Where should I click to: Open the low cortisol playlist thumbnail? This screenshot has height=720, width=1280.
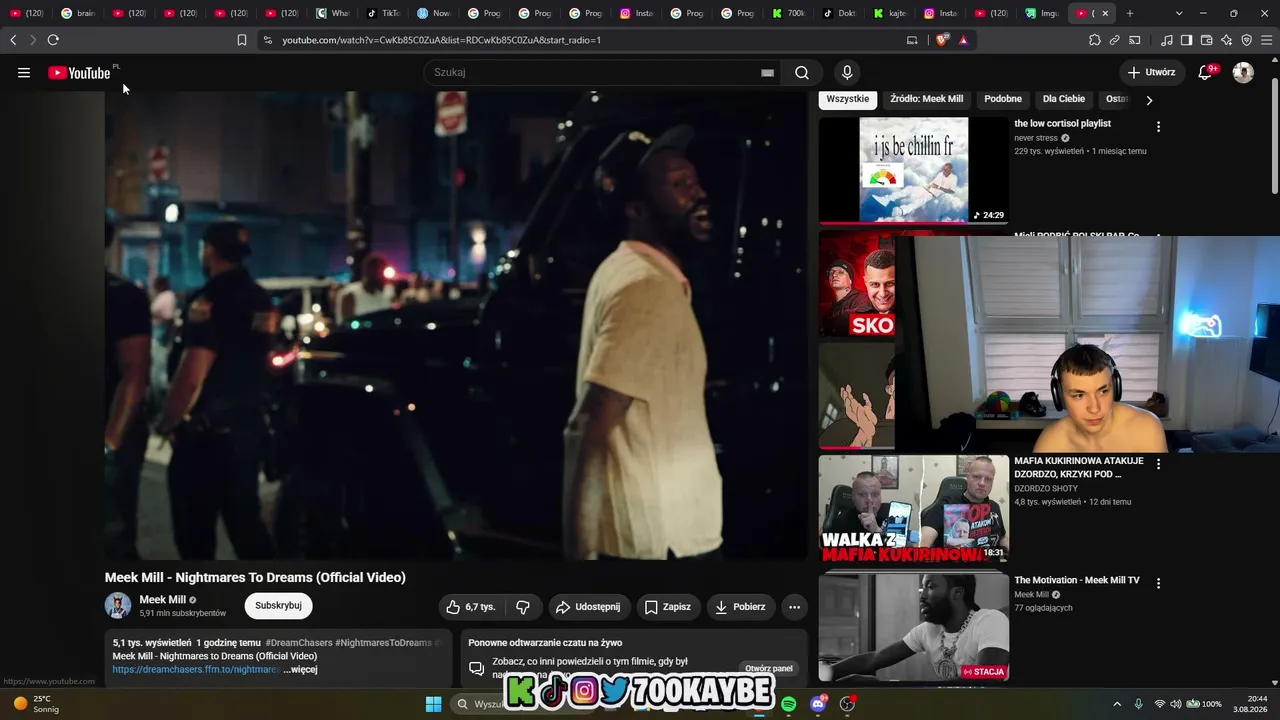914,170
